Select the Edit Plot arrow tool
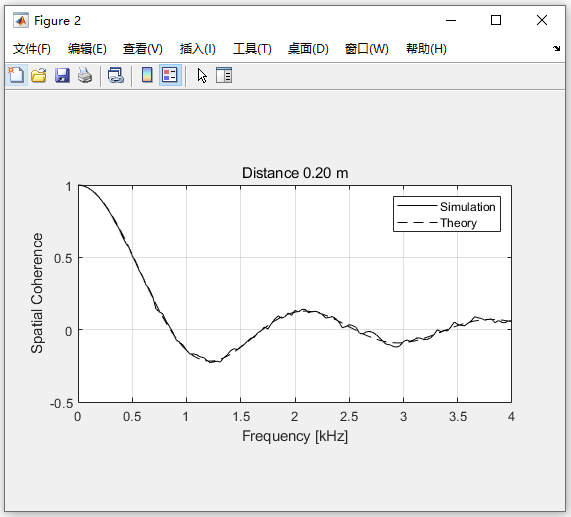This screenshot has width=571, height=517. coord(202,75)
